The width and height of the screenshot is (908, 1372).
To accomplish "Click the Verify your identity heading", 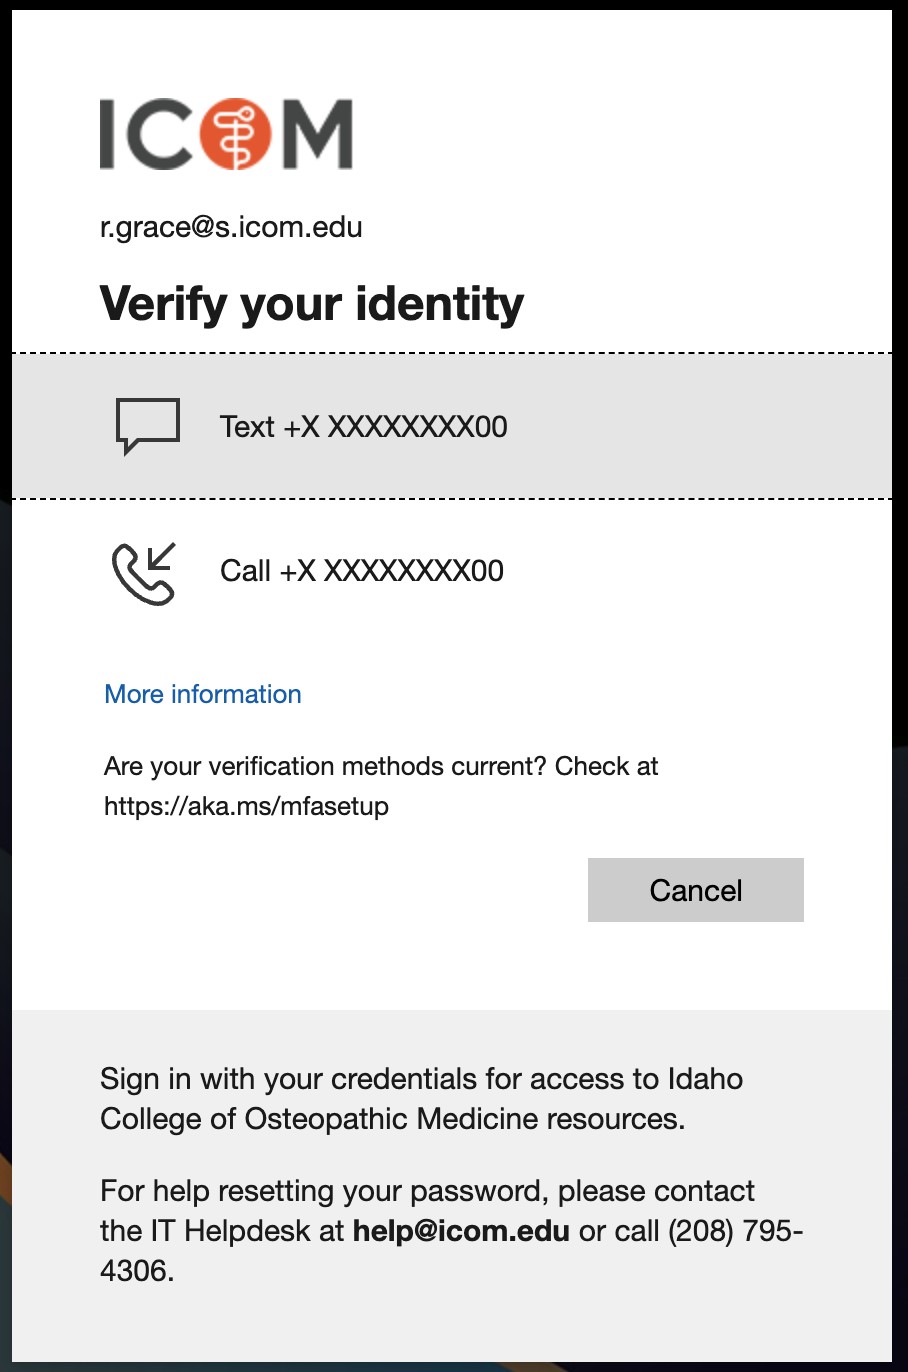I will click(312, 304).
